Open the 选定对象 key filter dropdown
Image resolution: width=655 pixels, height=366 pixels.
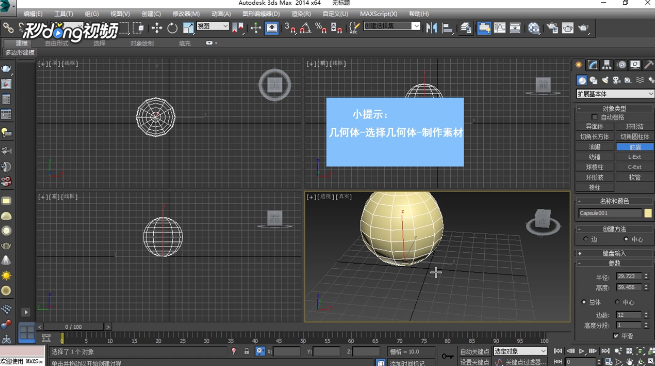coord(520,351)
